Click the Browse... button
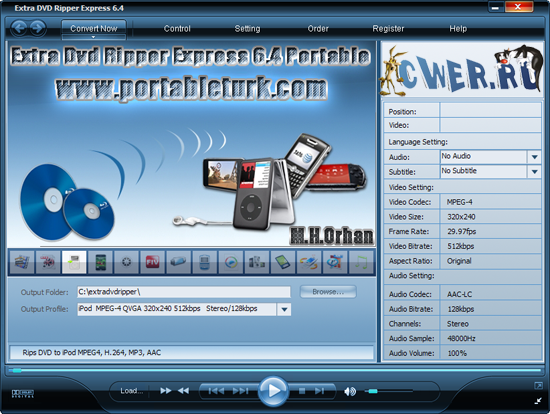 328,292
